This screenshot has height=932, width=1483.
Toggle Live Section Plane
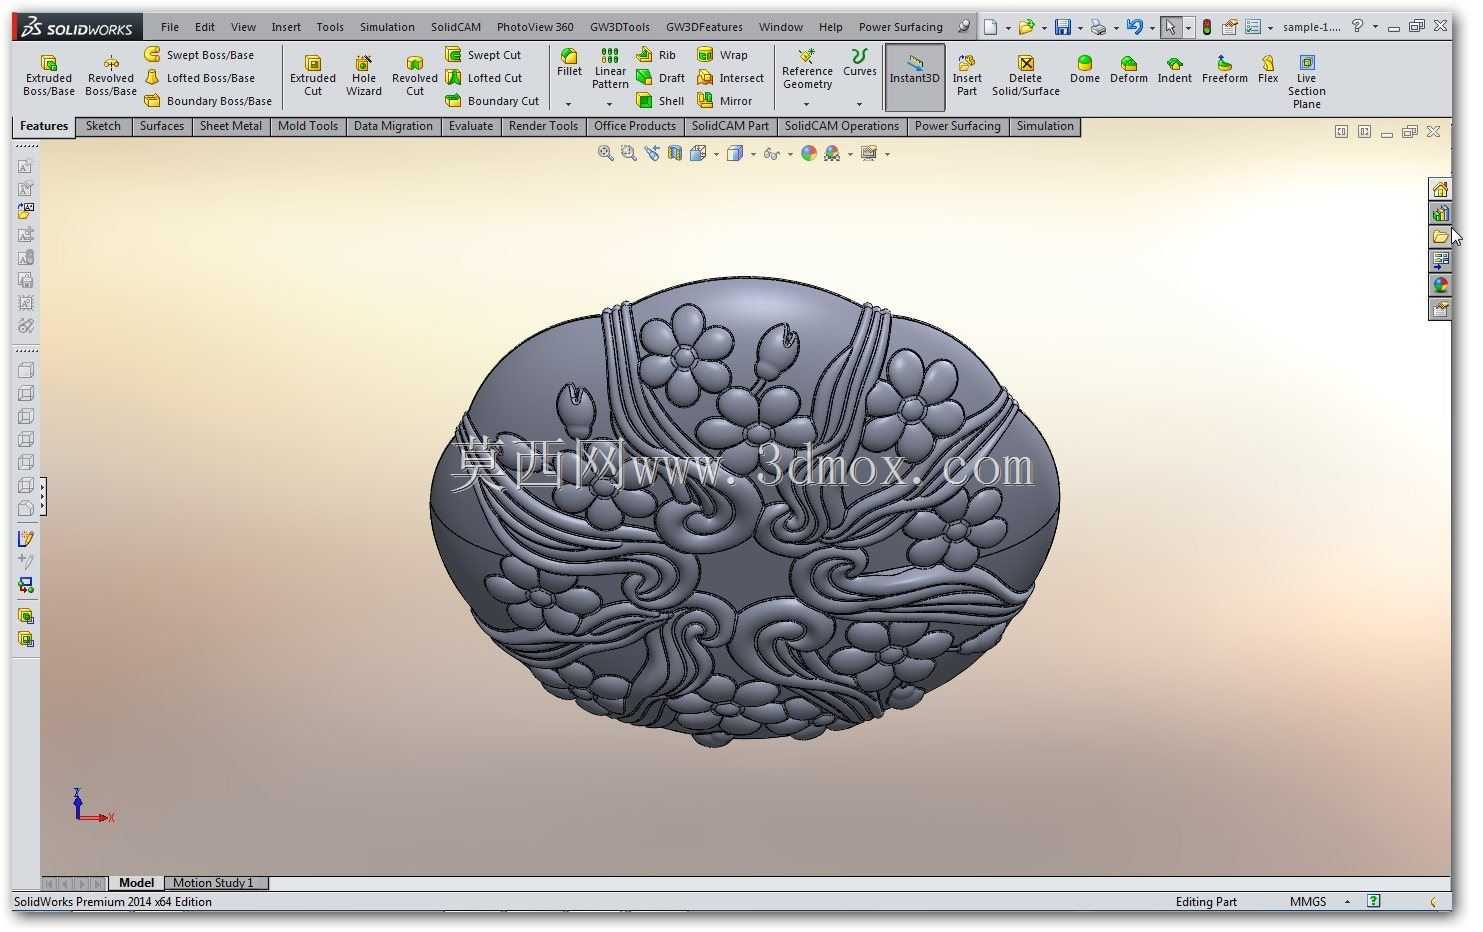tap(1306, 82)
